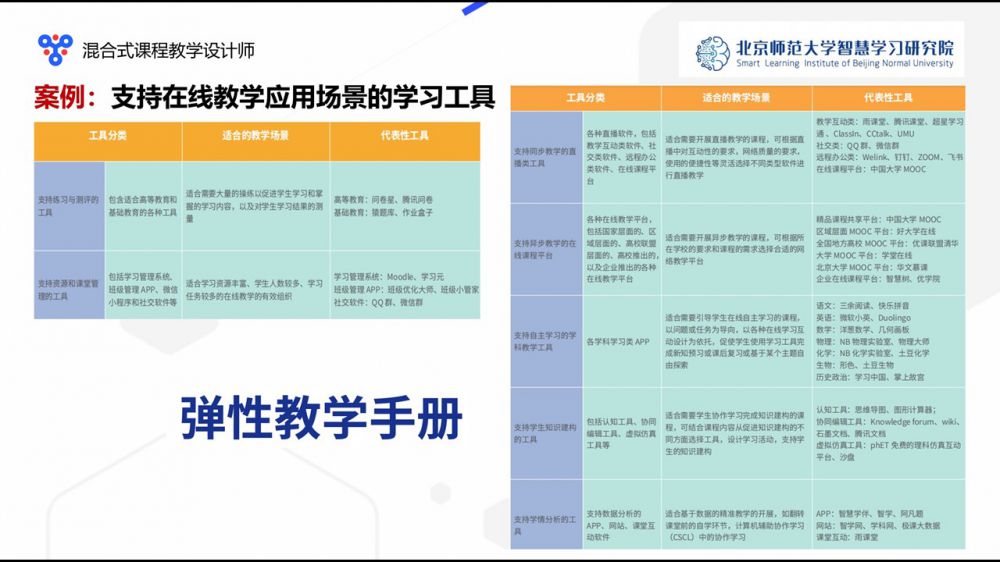The height and width of the screenshot is (562, 1000).
Task: Click the blue and red dots logo icon
Action: [55, 49]
